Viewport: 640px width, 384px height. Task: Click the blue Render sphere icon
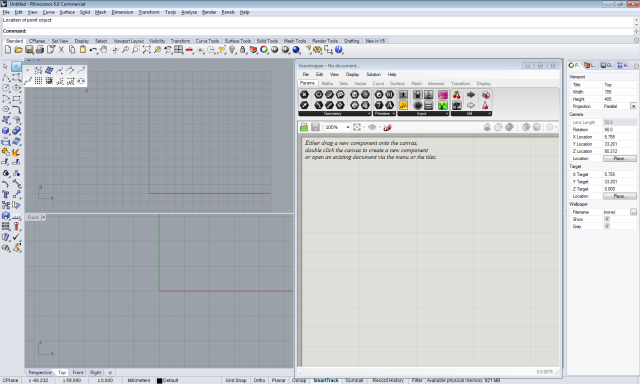pos(296,50)
